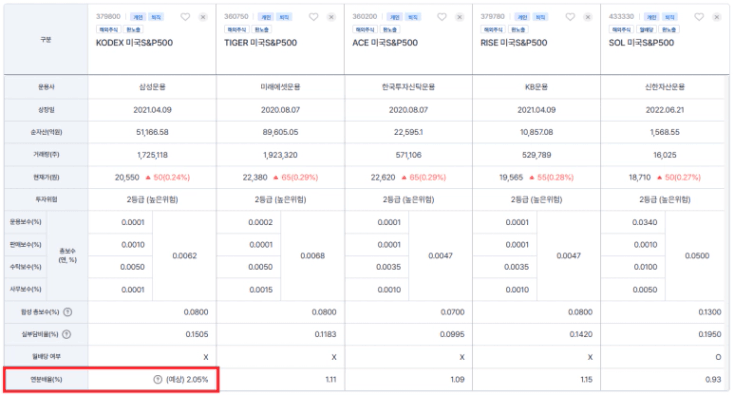This screenshot has width=734, height=395.
Task: Open SOL 미국S&P500 product name
Action: tap(641, 43)
